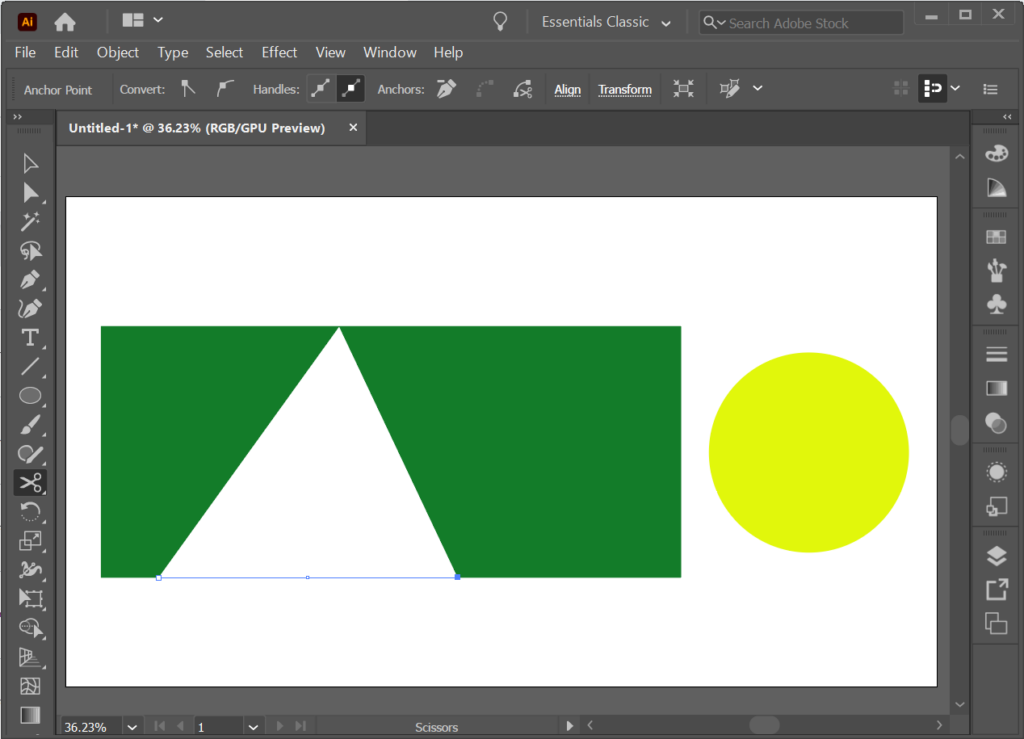
Task: Enable convert selected anchors to smooth
Action: (x=225, y=89)
